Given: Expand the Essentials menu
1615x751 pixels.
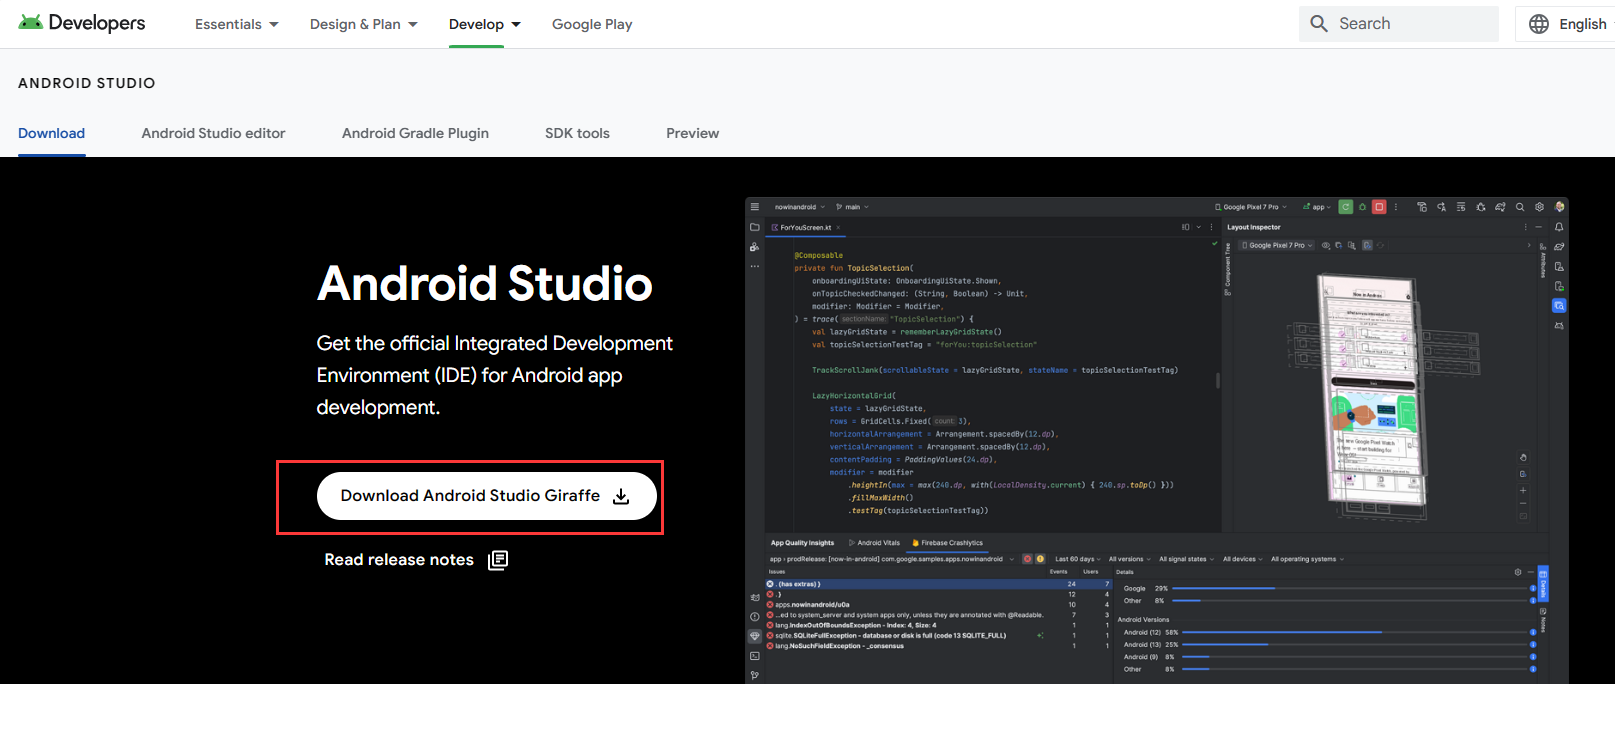Looking at the screenshot, I should point(237,24).
